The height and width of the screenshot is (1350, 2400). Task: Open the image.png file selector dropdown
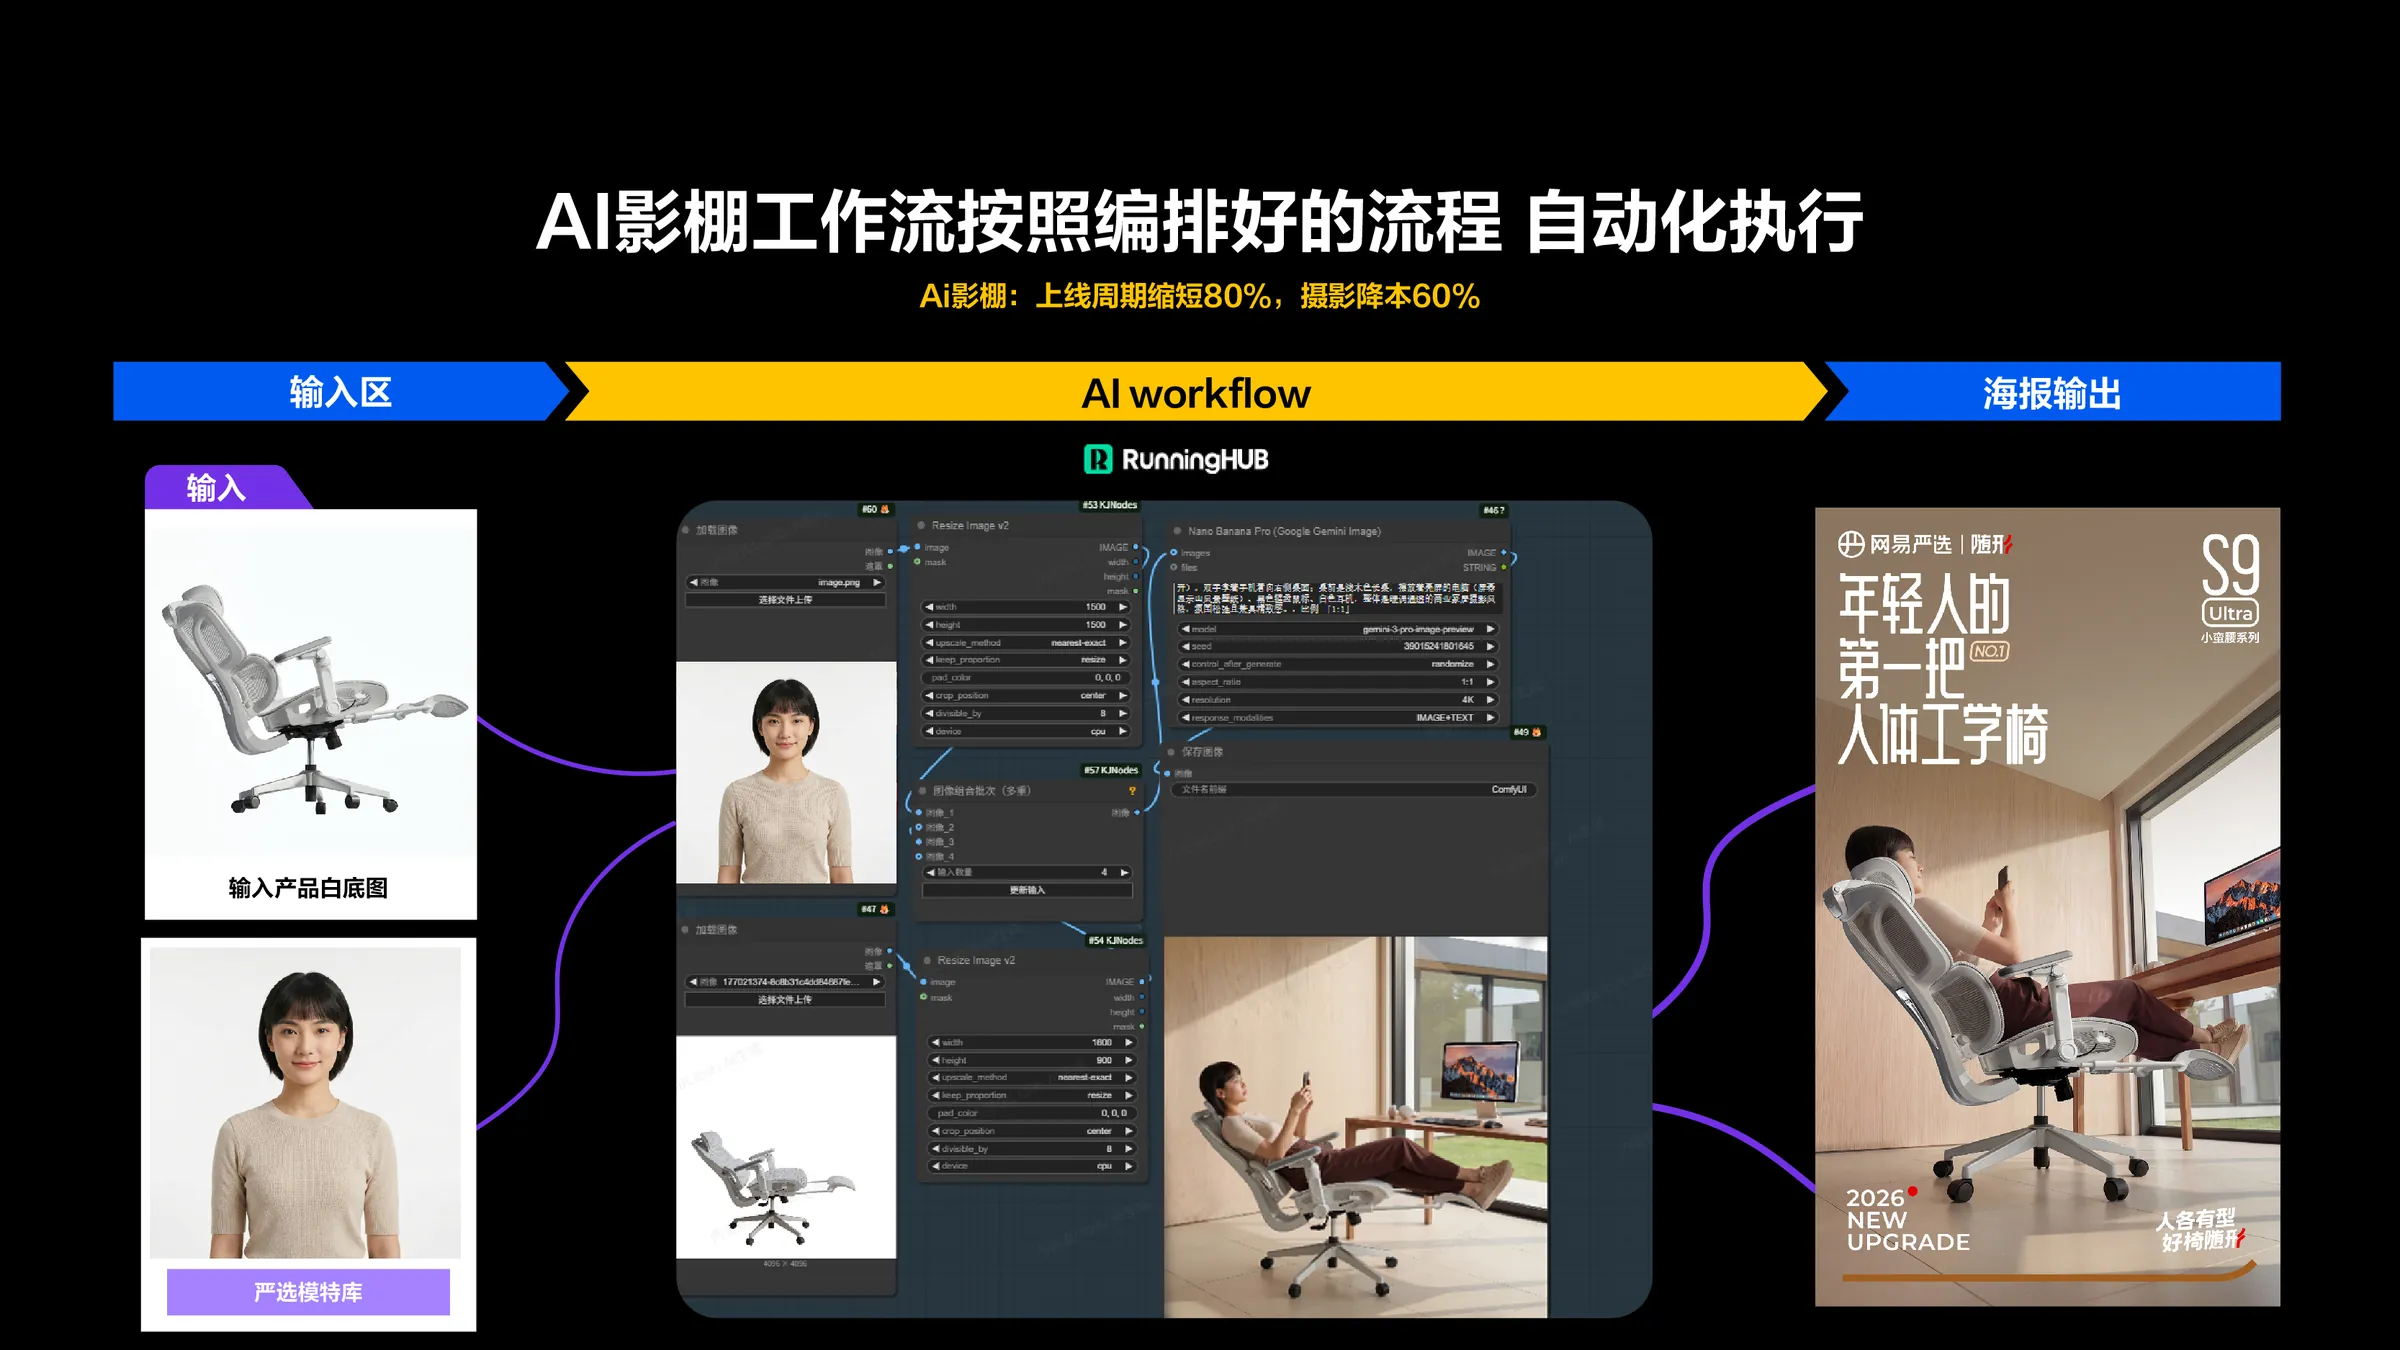click(x=785, y=582)
